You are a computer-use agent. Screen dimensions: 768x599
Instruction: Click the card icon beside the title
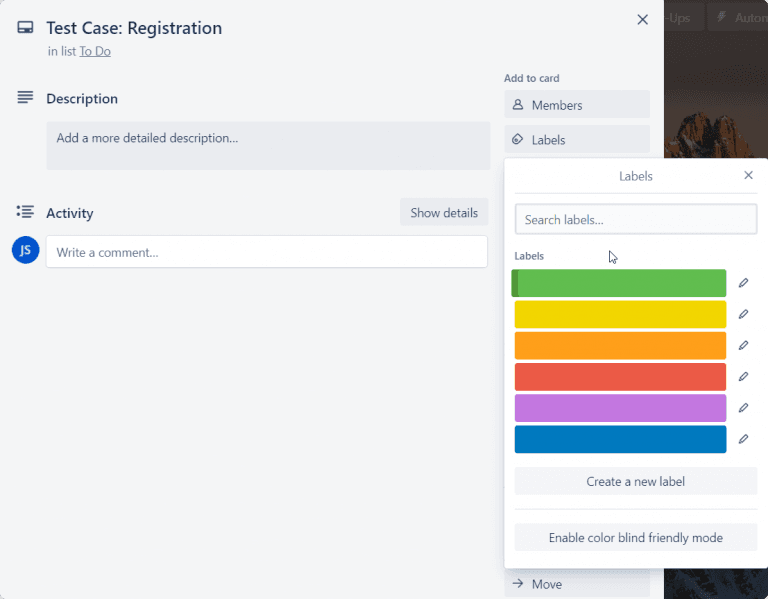[x=25, y=27]
